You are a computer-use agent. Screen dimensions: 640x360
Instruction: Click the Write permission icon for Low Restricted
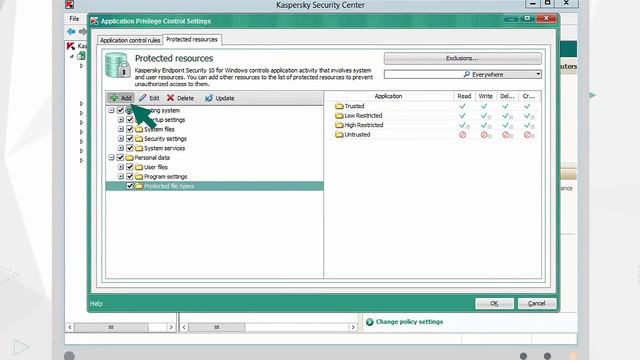tap(484, 116)
